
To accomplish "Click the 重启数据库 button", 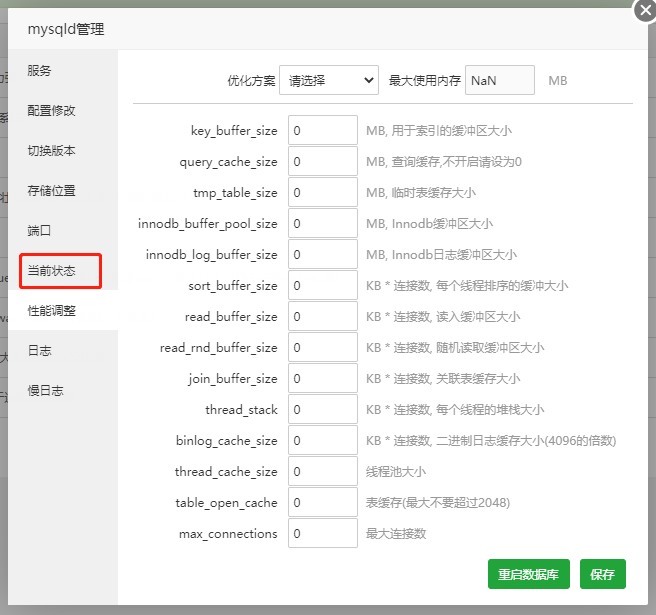I will coord(529,574).
